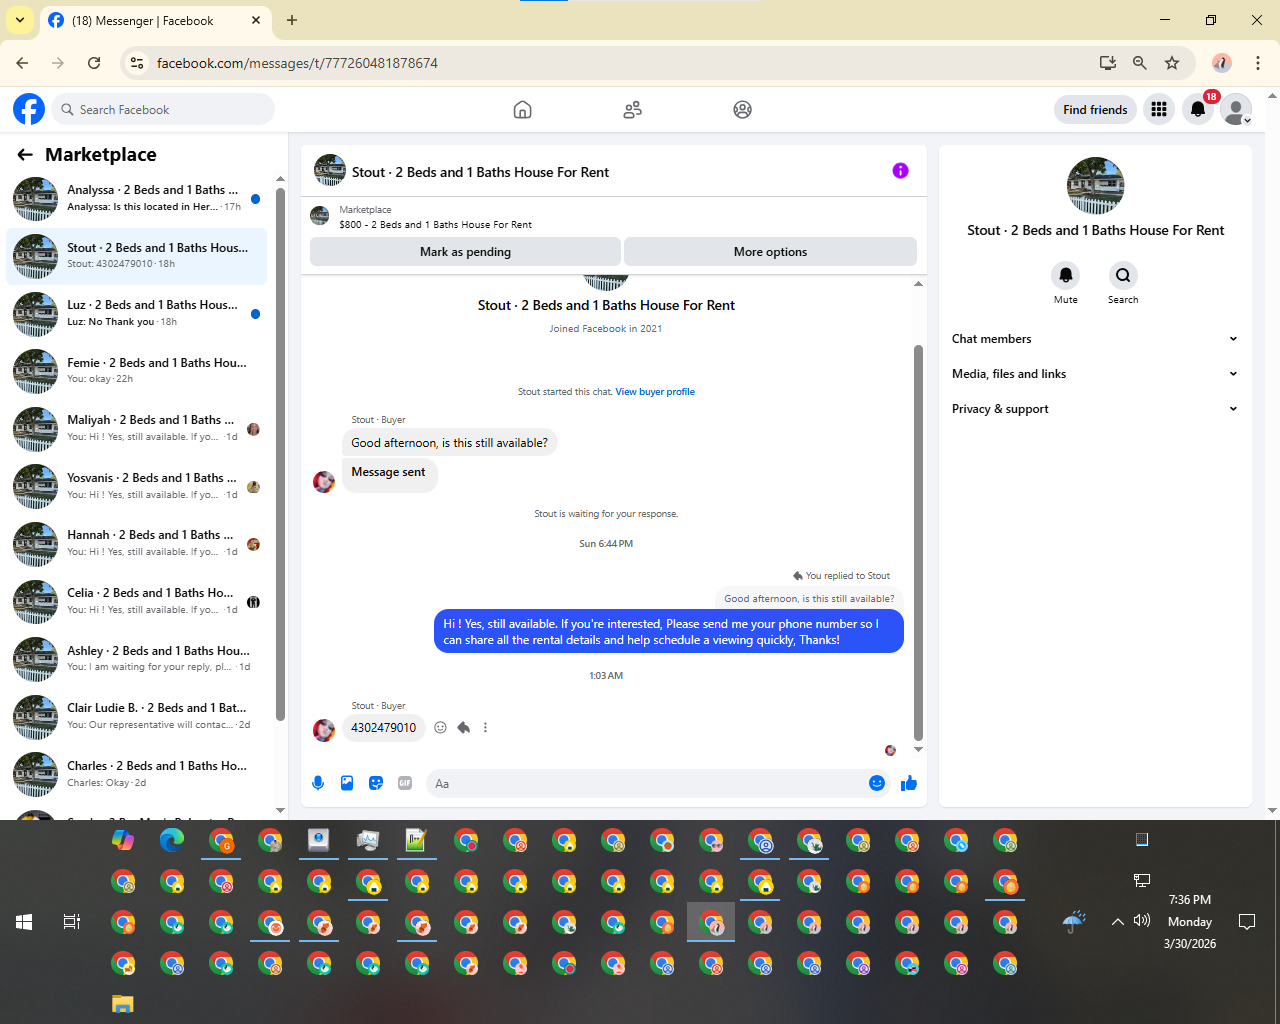The width and height of the screenshot is (1280, 1024).
Task: Expand Chat members section
Action: pos(1095,339)
